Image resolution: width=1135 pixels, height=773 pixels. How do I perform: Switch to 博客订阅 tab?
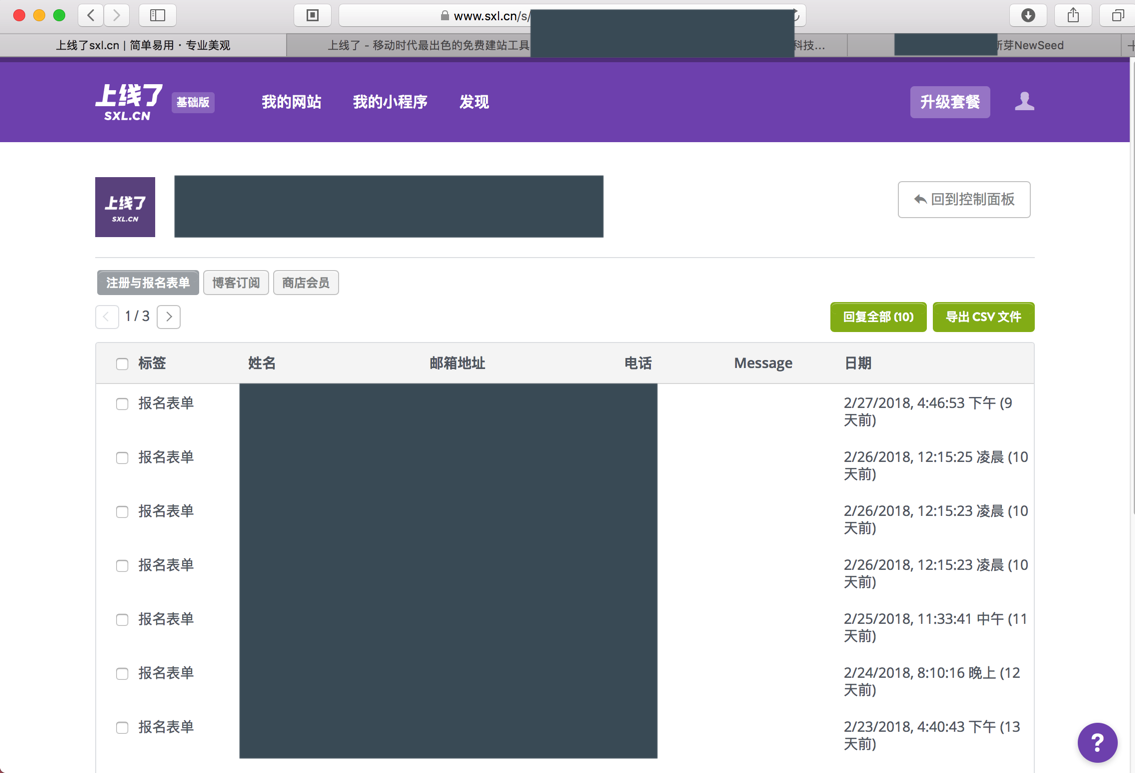click(x=236, y=282)
